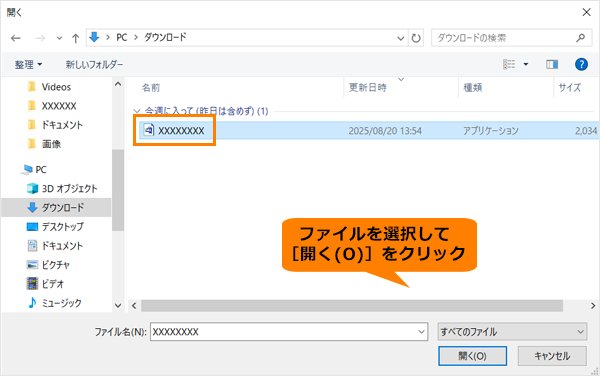Viewport: 600px width, 376px height.
Task: Click the 2025/08/20 13:54 date cell
Action: coord(385,131)
